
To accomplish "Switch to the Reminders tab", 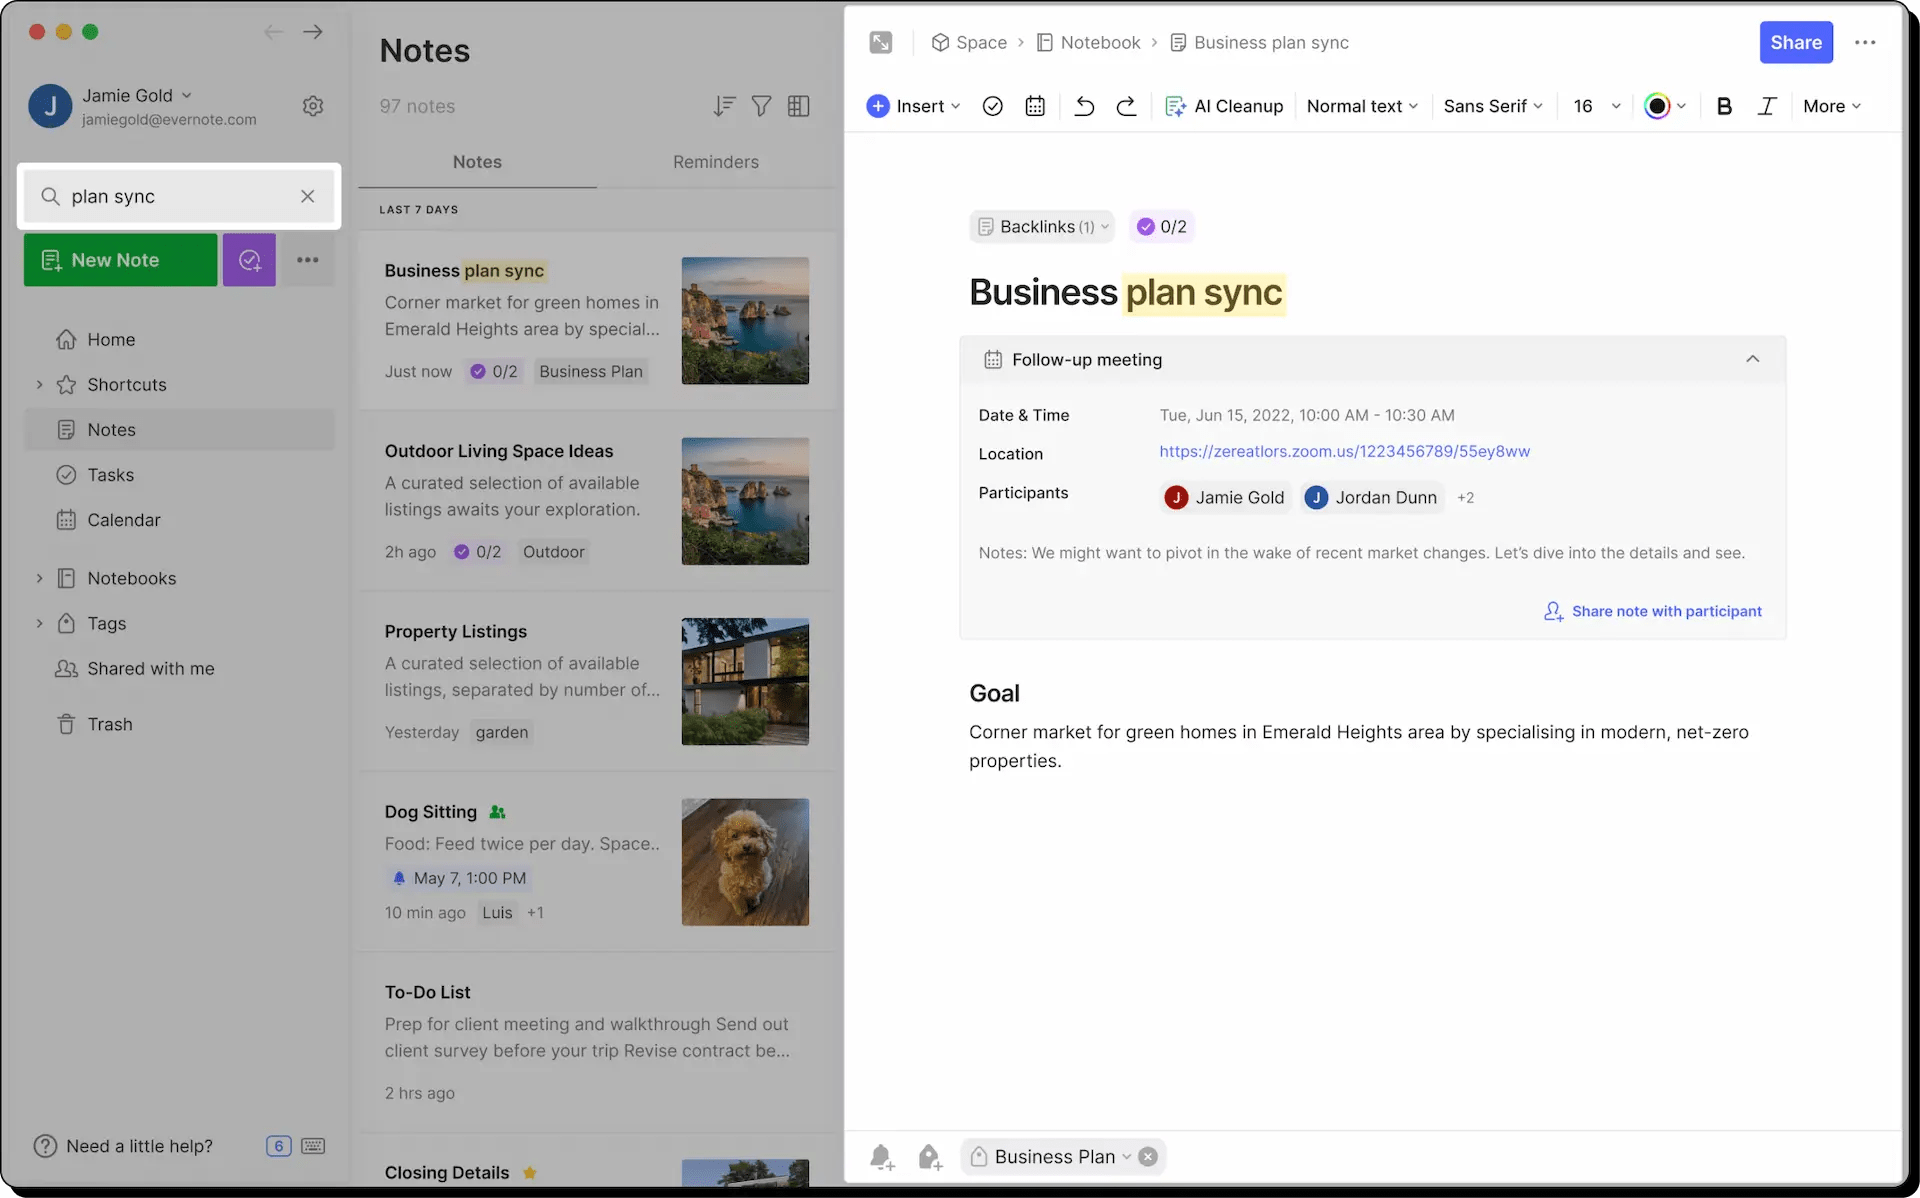I will pos(716,162).
